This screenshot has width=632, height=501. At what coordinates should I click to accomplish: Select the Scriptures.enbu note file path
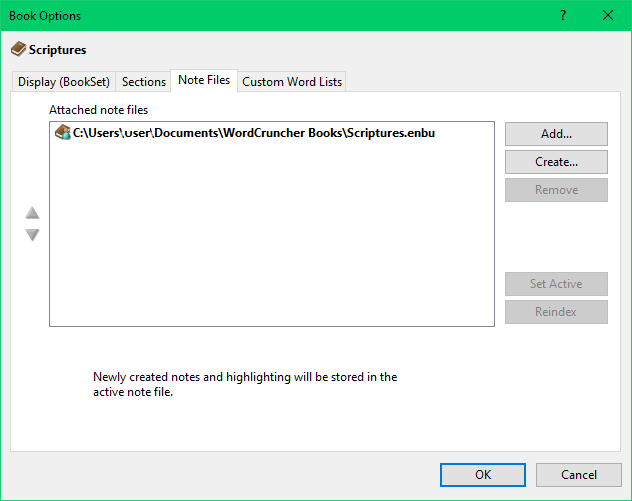tap(254, 133)
